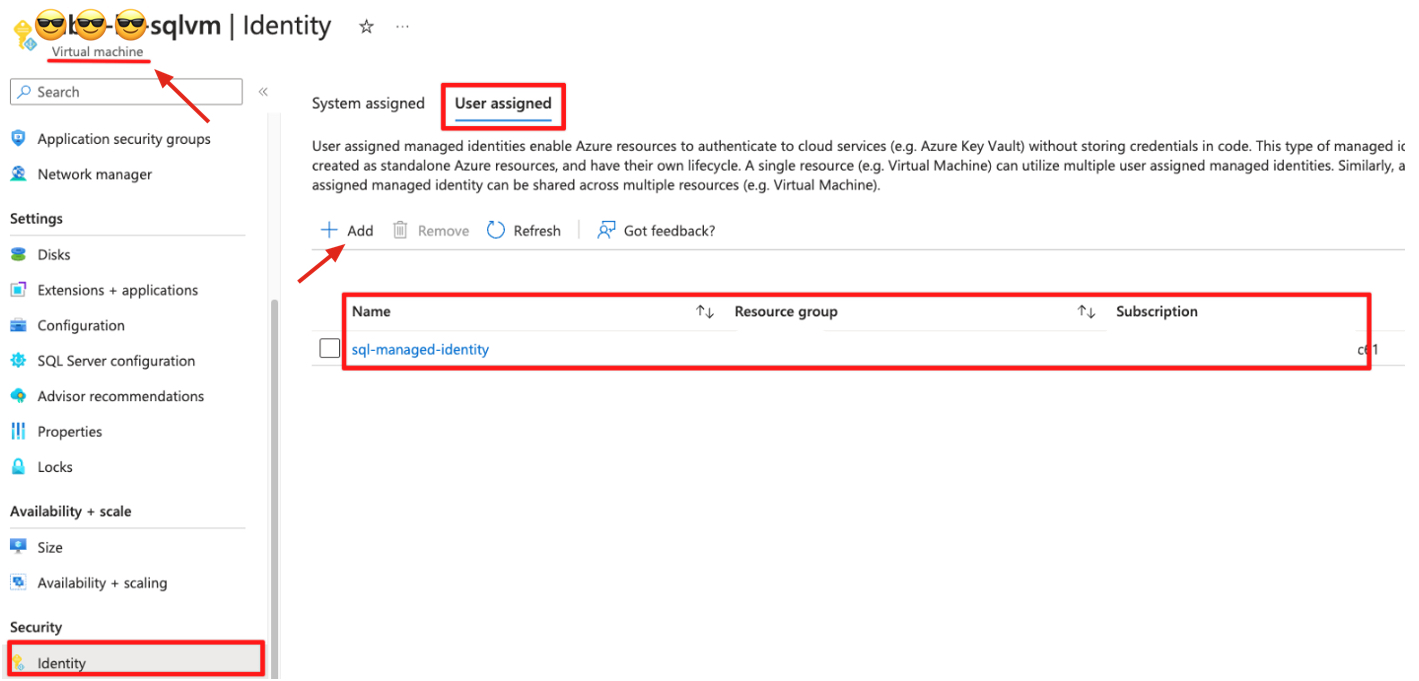
Task: Click the Virtual machine subtitle text
Action: (x=98, y=52)
